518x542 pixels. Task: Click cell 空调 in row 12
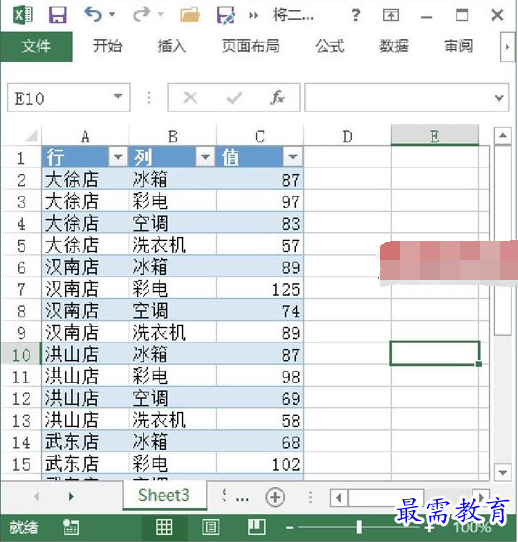pos(172,398)
